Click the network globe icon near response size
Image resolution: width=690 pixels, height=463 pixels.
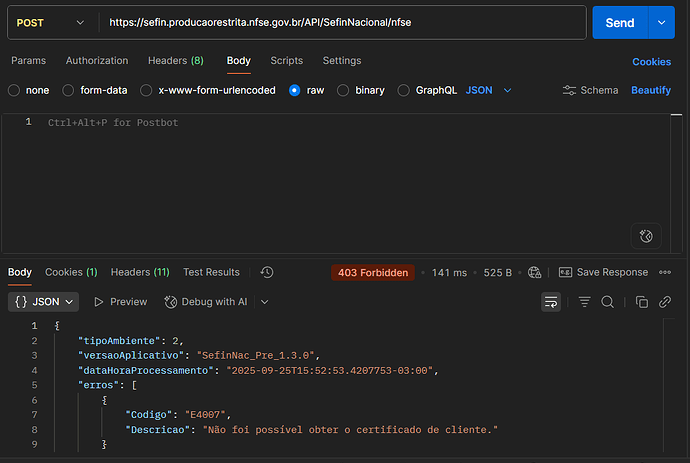pyautogui.click(x=534, y=272)
